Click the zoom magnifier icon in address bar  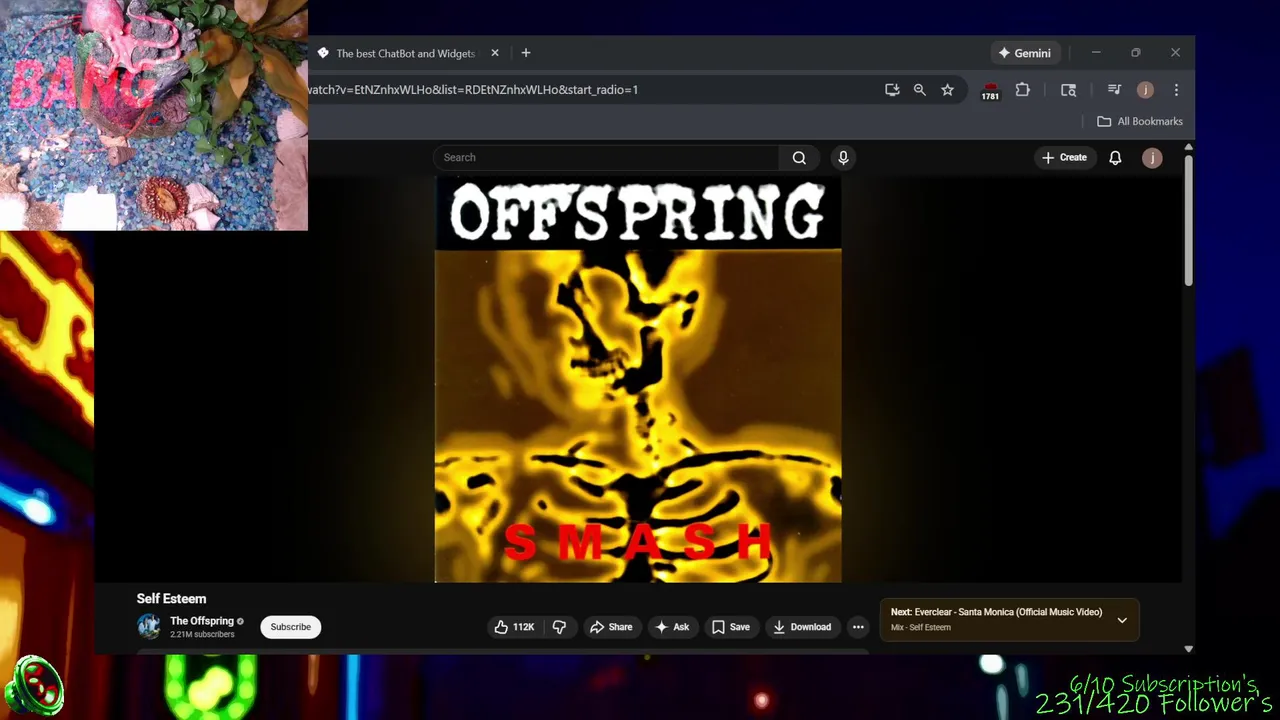click(x=920, y=90)
